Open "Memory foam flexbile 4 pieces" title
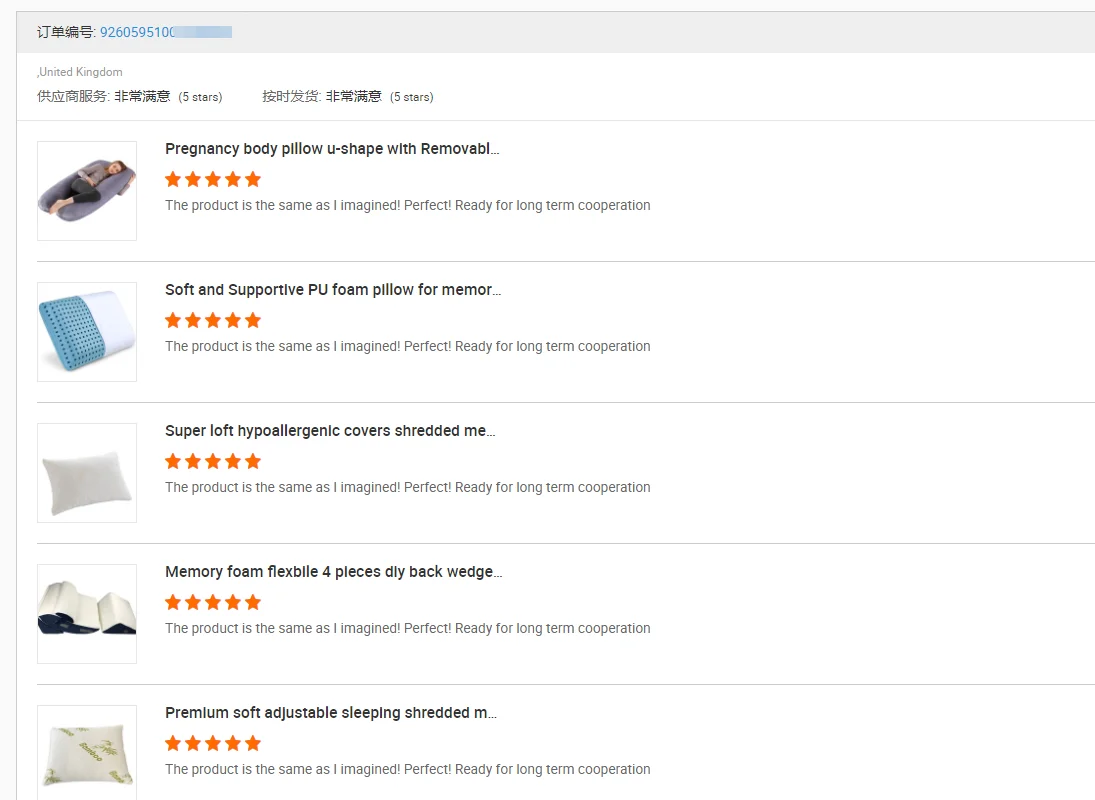Screen dimensions: 1095x800 (333, 572)
